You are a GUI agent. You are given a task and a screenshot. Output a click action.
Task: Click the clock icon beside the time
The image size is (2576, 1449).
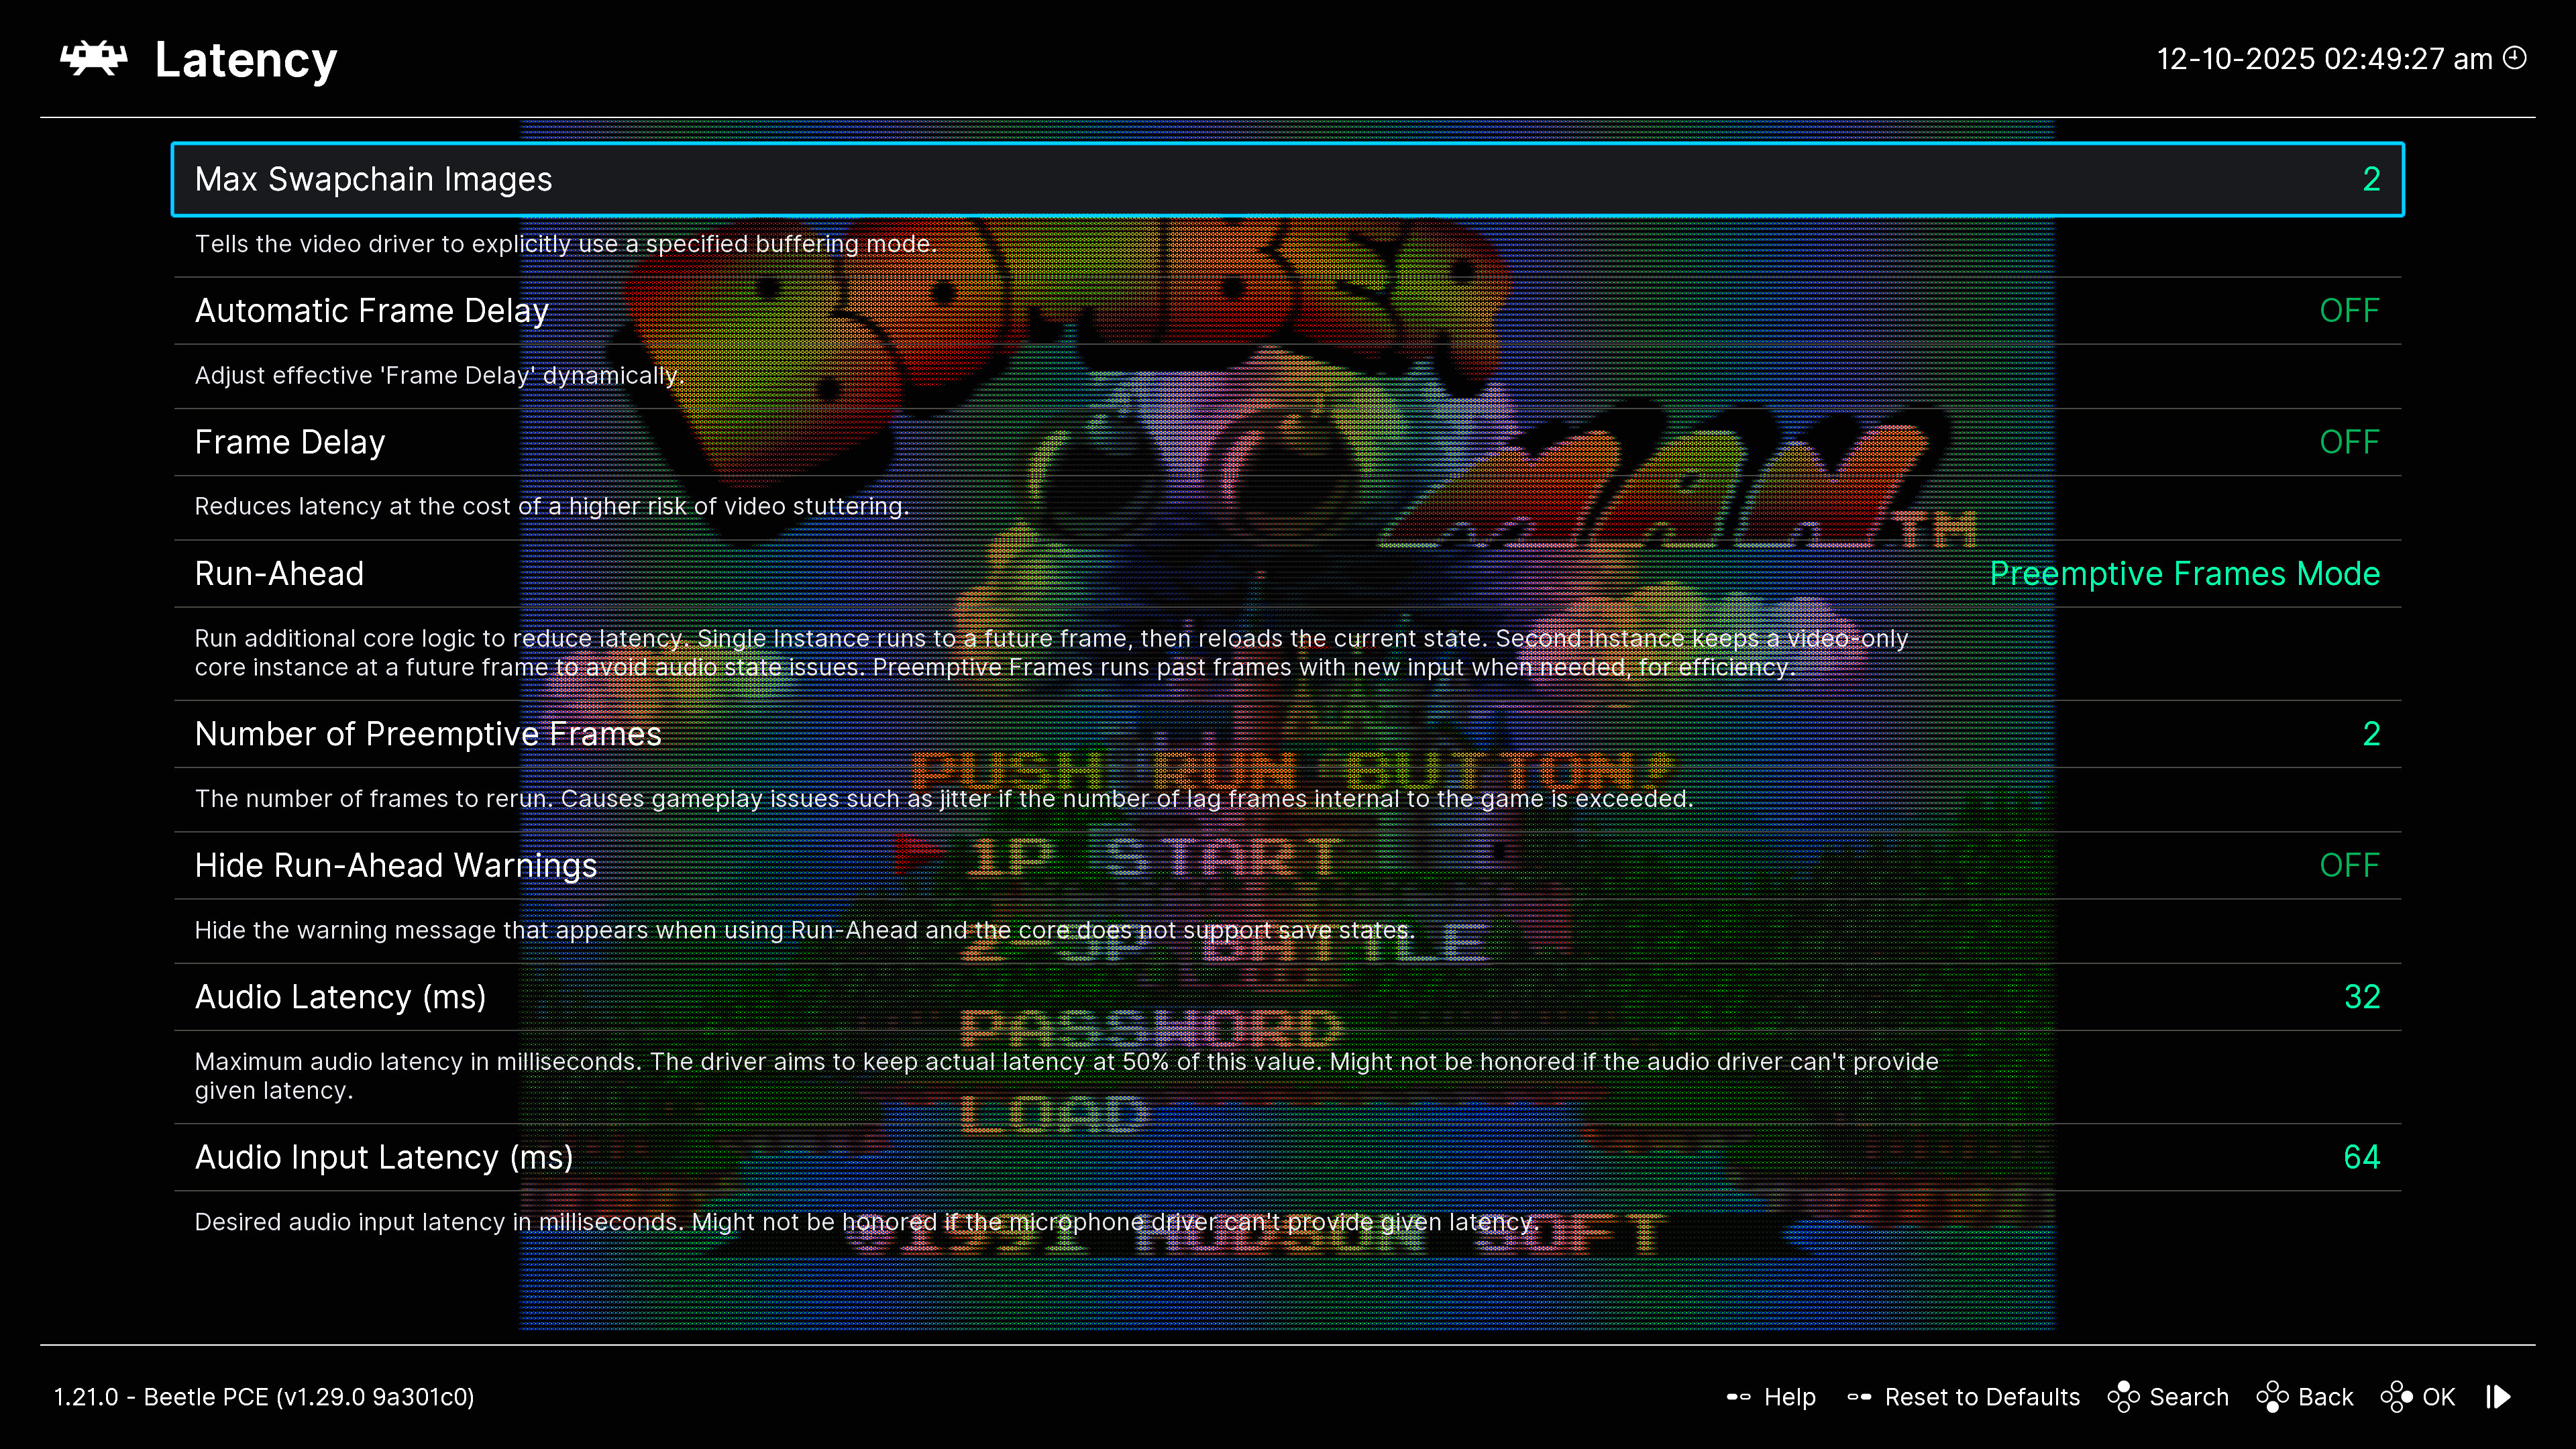click(2514, 58)
